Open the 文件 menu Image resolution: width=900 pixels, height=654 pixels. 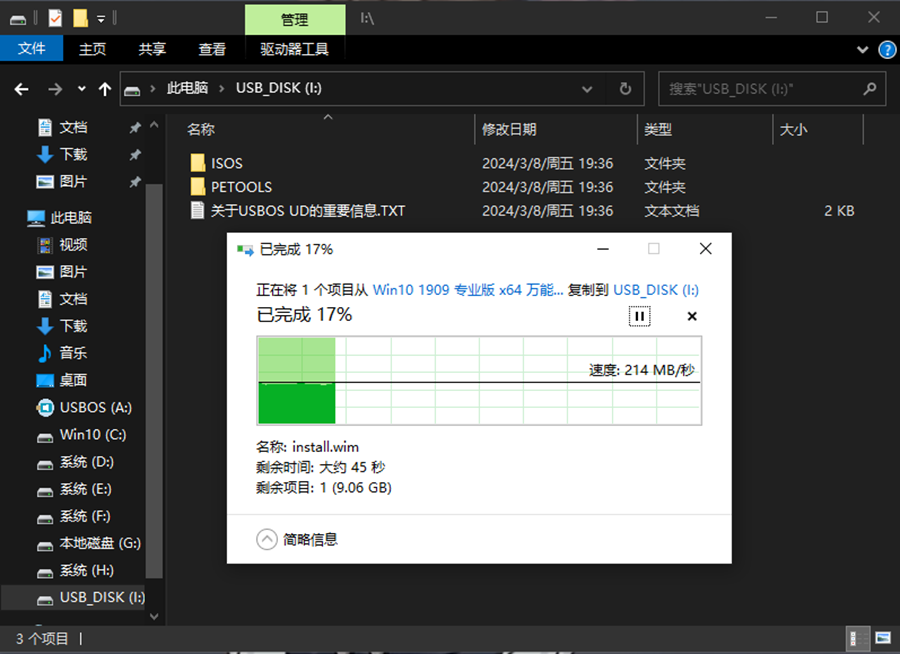click(x=32, y=49)
